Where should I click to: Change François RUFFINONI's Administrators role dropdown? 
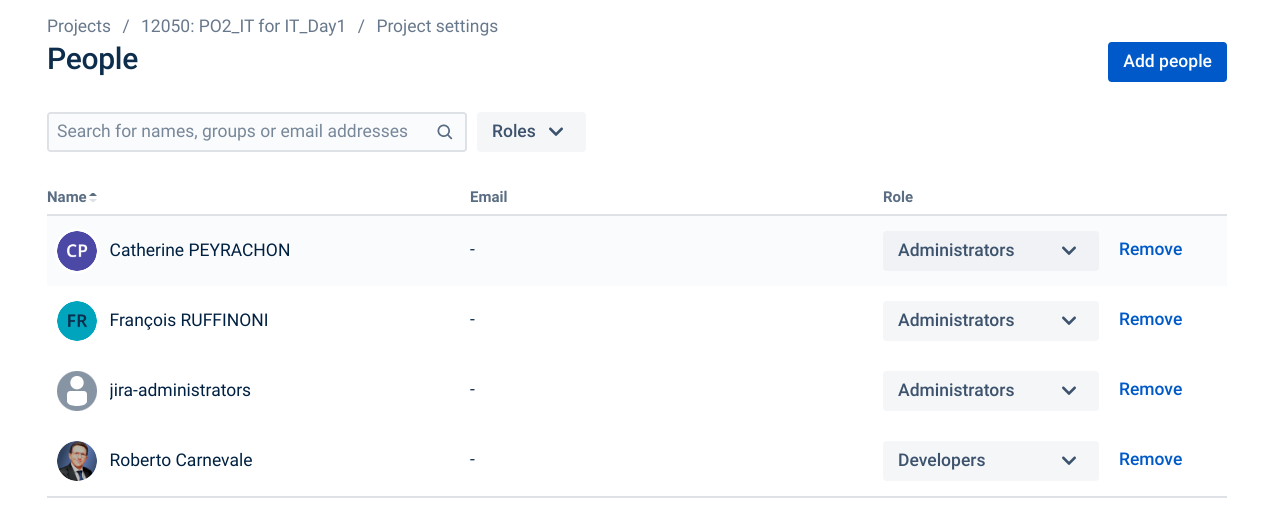[990, 321]
